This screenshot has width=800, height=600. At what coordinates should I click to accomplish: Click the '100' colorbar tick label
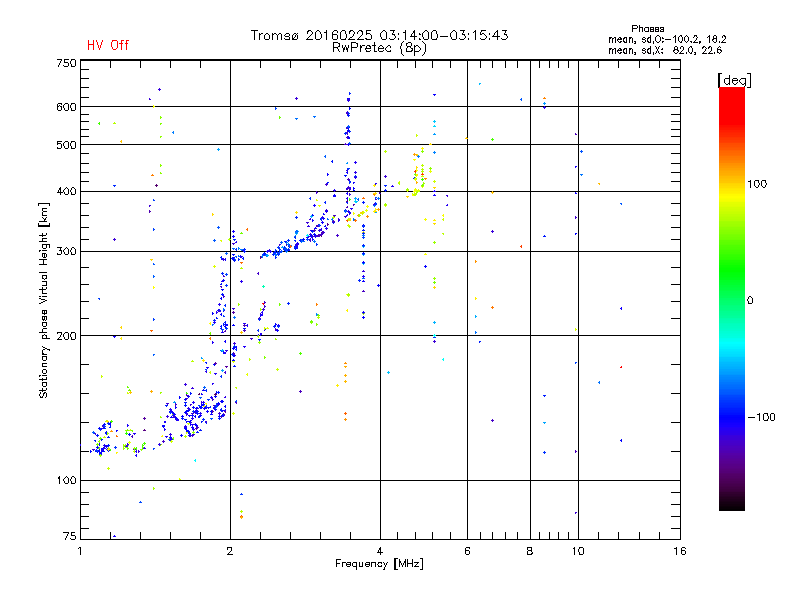click(x=757, y=184)
